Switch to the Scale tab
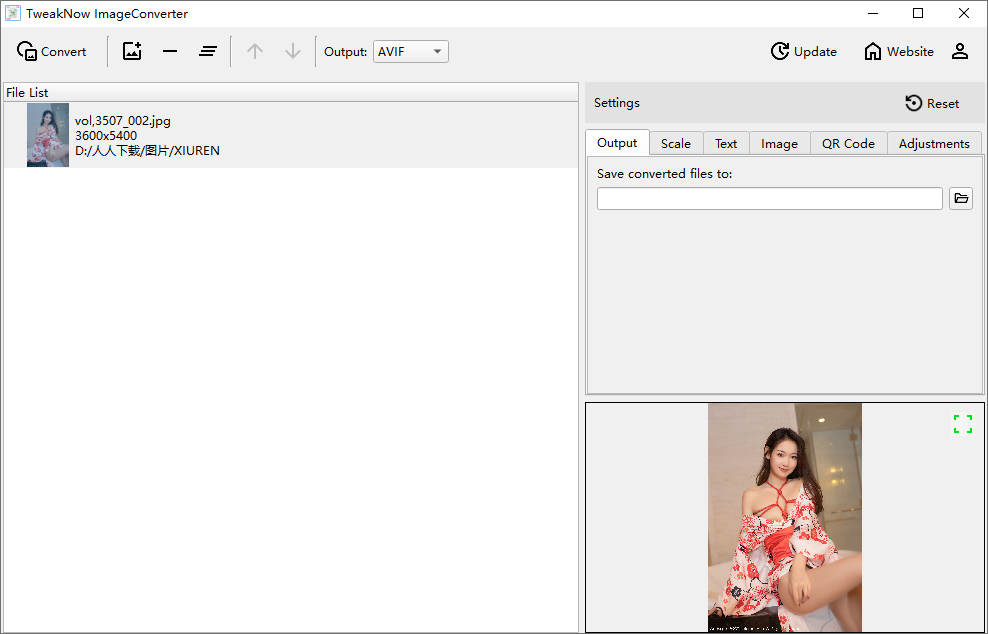Viewport: 988px width, 634px height. point(675,144)
